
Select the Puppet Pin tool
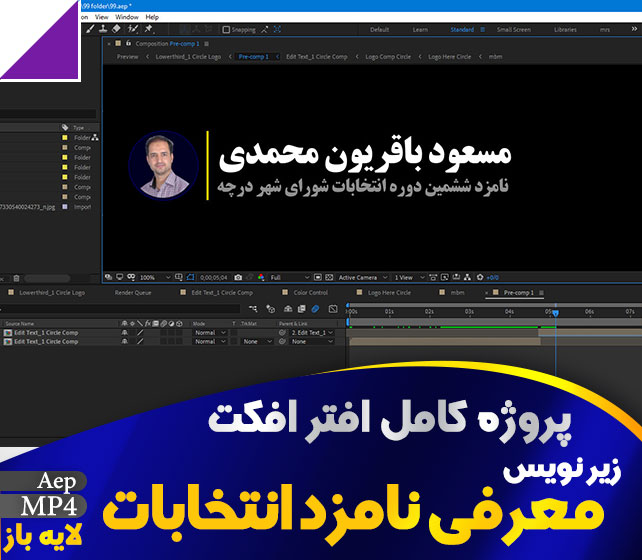point(148,29)
